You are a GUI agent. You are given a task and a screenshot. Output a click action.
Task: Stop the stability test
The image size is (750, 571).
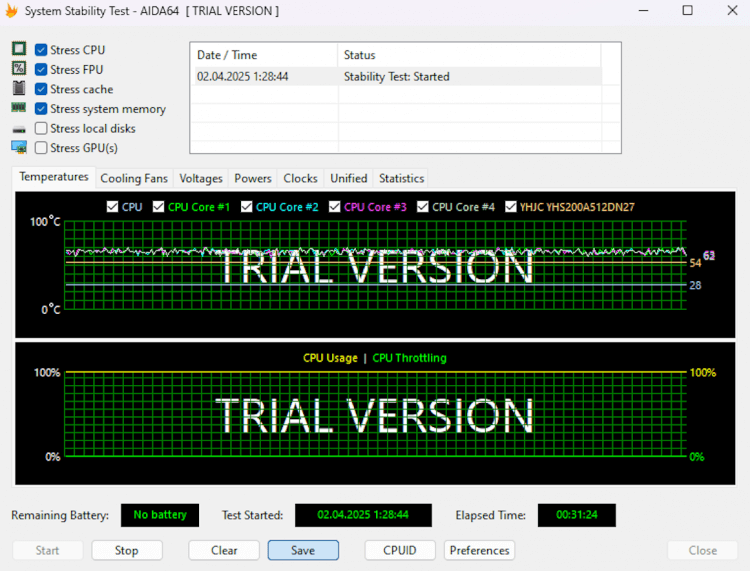127,550
